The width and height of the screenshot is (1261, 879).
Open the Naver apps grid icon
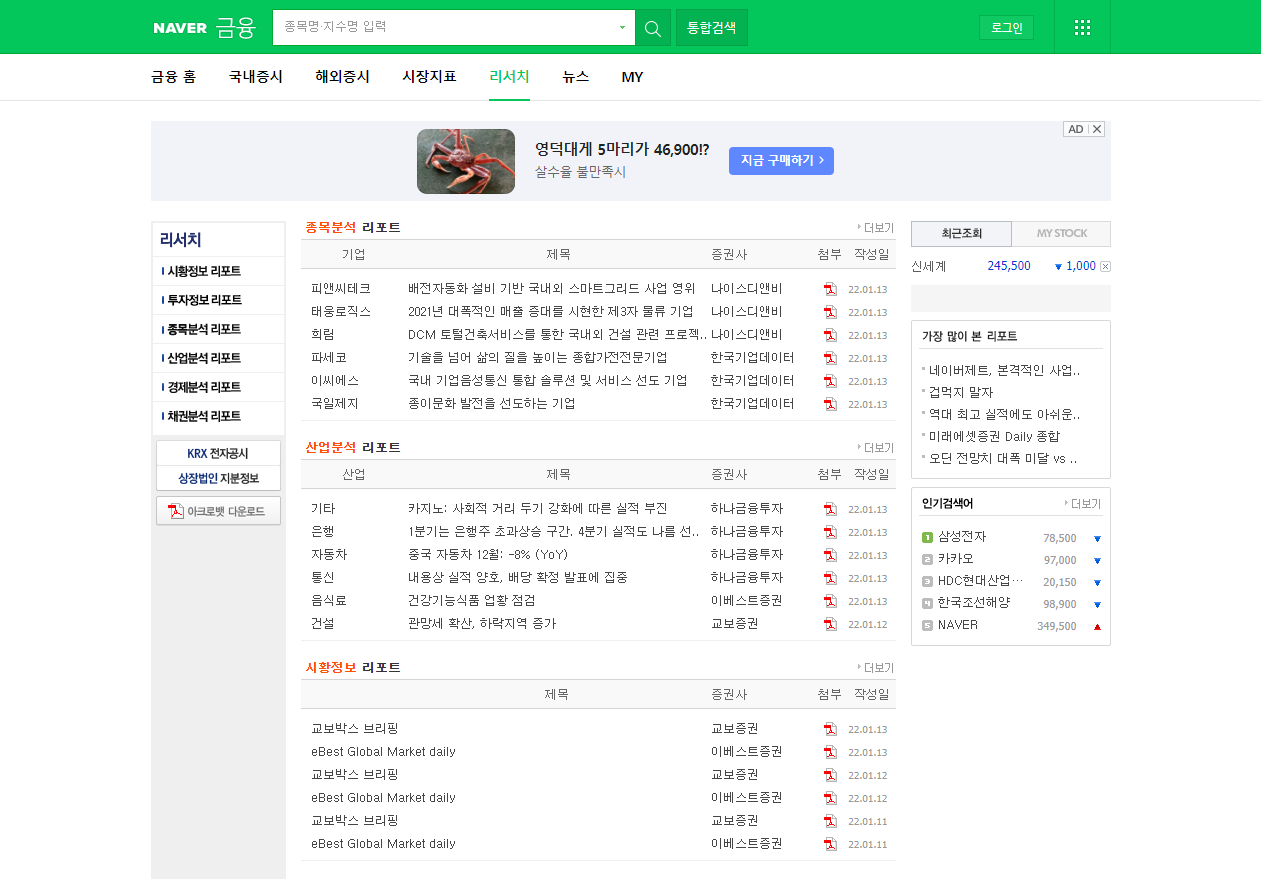click(x=1082, y=28)
